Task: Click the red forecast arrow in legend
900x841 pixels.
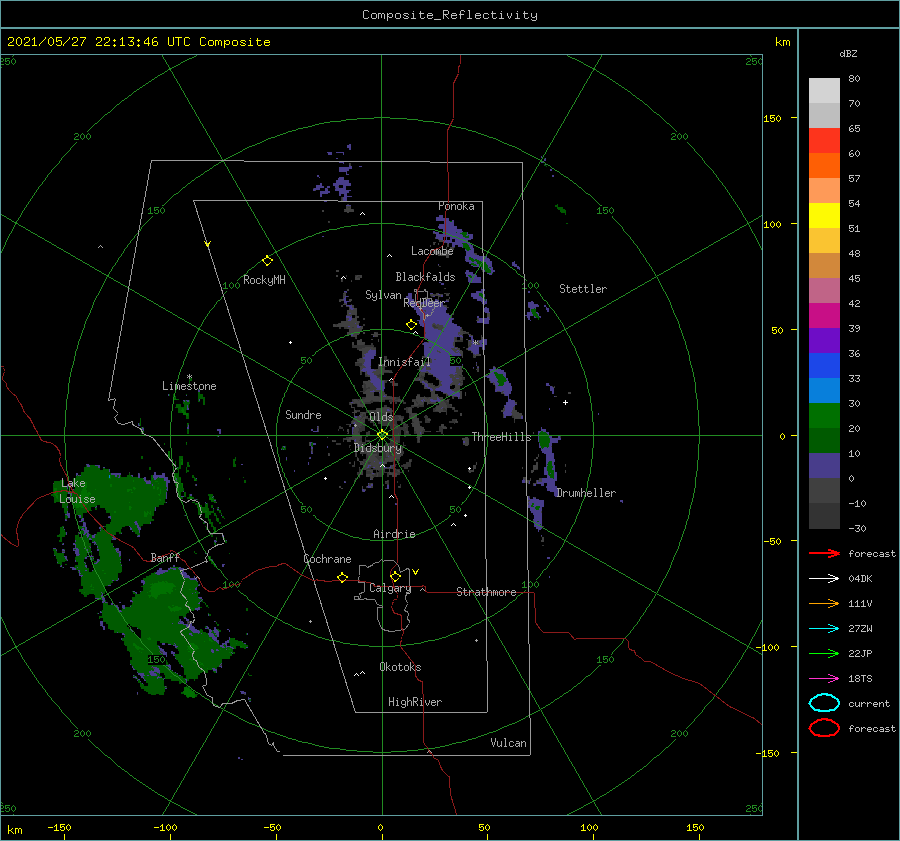Action: (x=824, y=553)
